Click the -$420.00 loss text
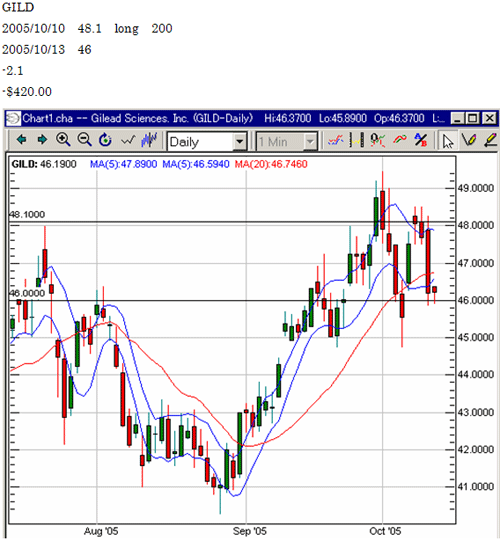500x541 pixels. click(x=27, y=92)
